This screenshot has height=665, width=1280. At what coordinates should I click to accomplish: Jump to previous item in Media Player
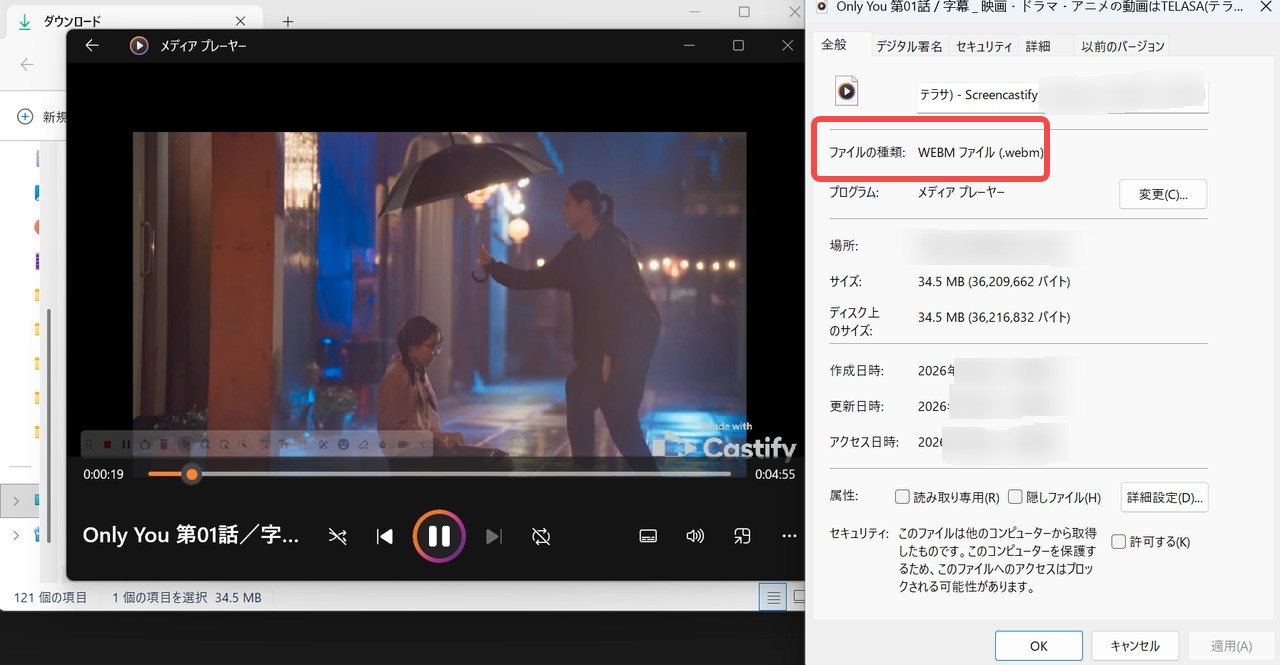(x=384, y=536)
